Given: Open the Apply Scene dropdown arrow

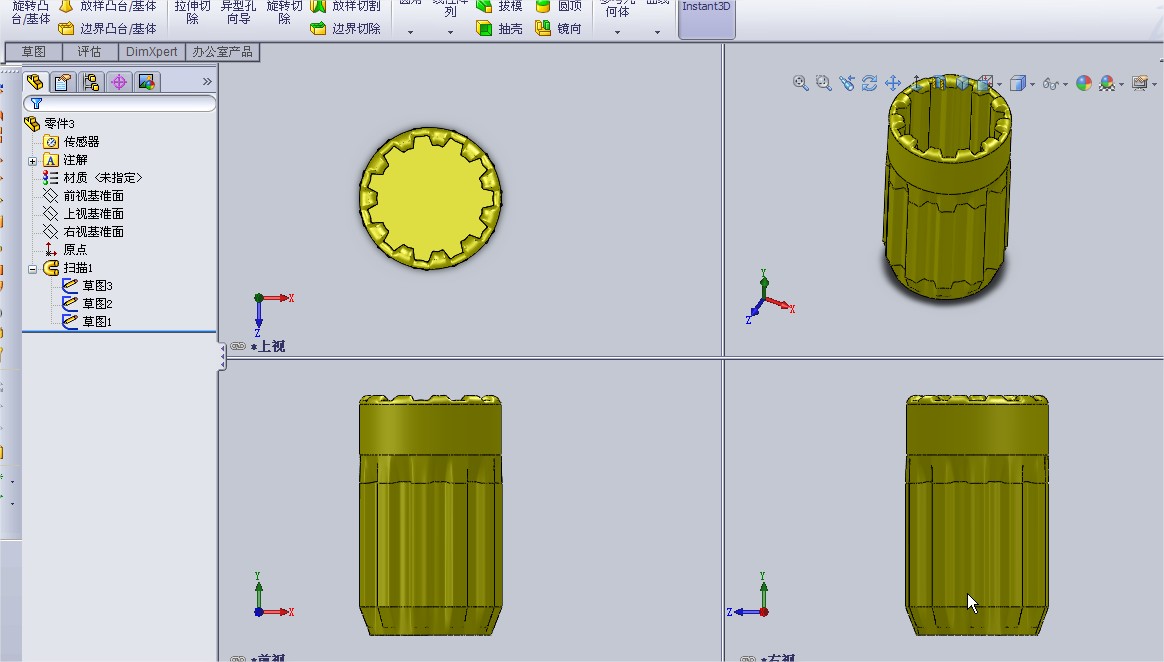Looking at the screenshot, I should point(1121,84).
